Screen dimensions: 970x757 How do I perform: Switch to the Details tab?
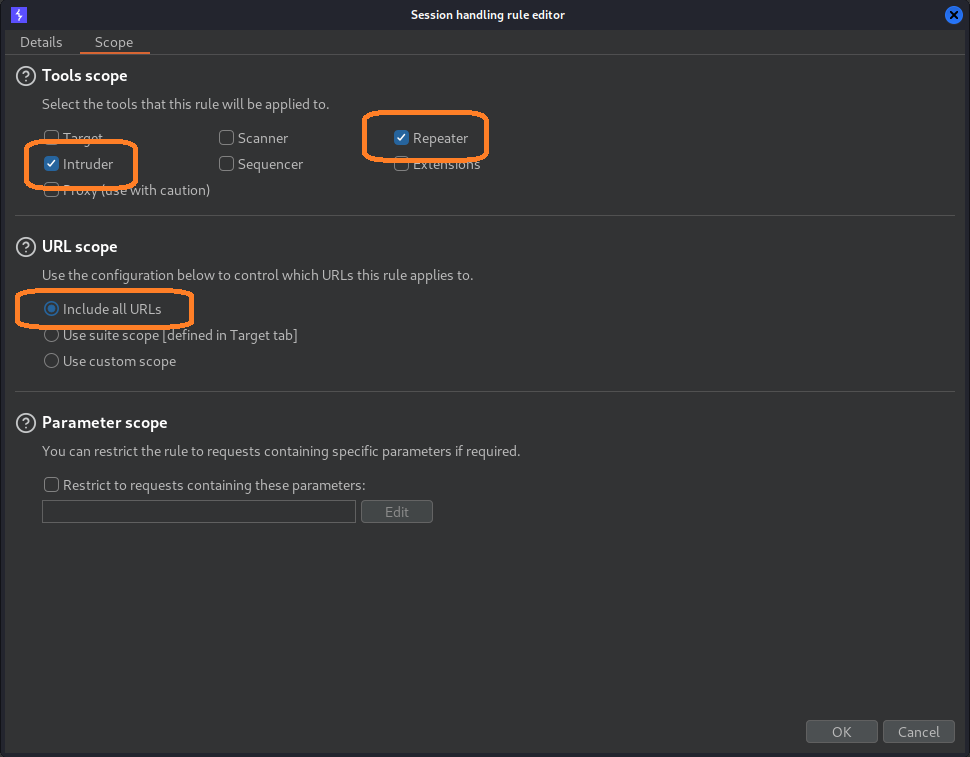[x=41, y=42]
